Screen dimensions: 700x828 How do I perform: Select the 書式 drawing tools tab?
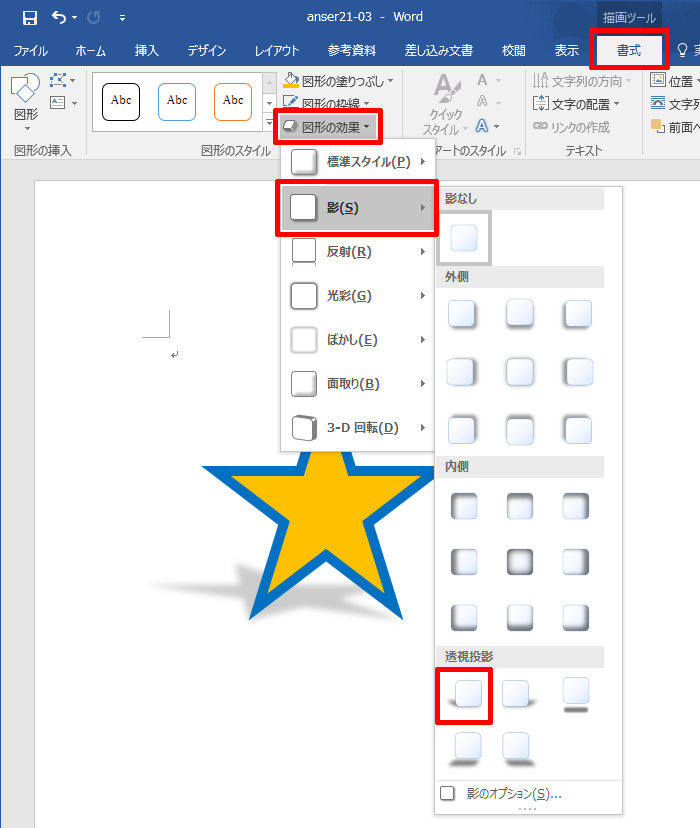pos(629,51)
